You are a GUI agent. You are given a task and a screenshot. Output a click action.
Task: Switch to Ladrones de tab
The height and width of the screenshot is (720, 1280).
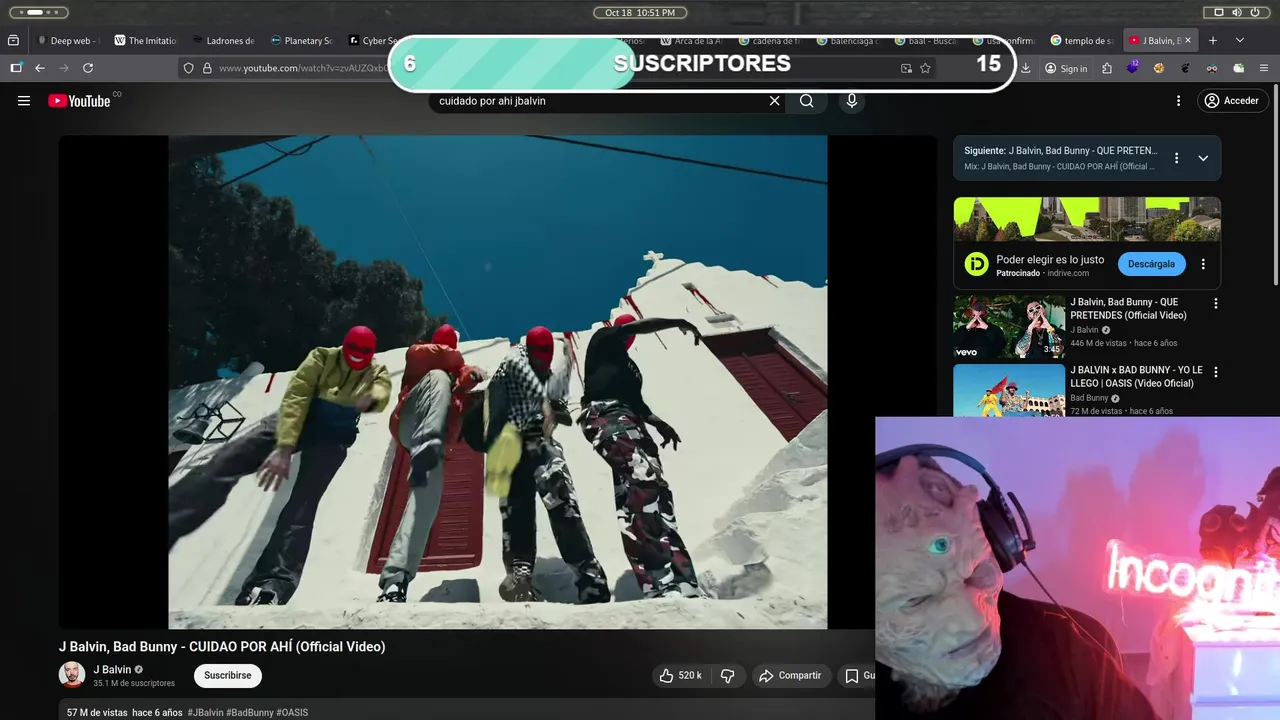[x=222, y=41]
